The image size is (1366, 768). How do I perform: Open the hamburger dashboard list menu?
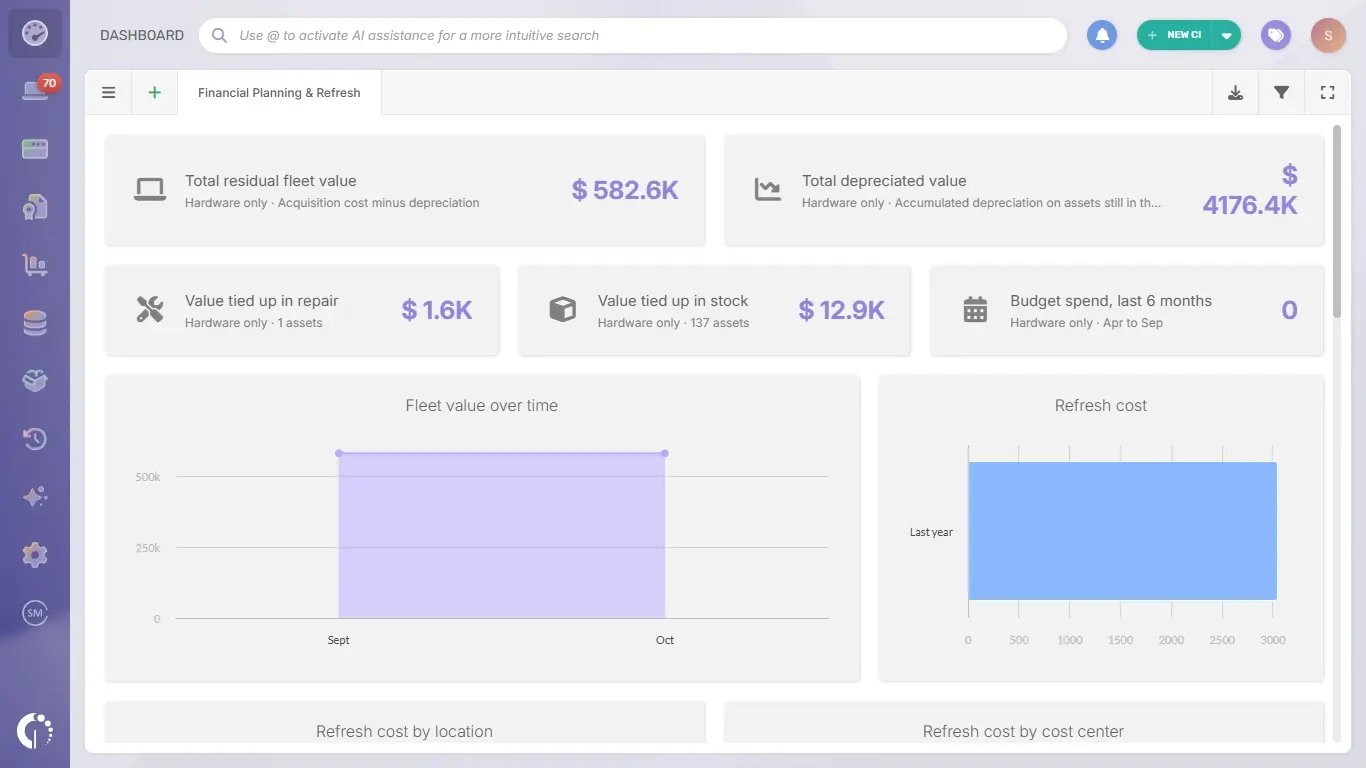pyautogui.click(x=109, y=93)
